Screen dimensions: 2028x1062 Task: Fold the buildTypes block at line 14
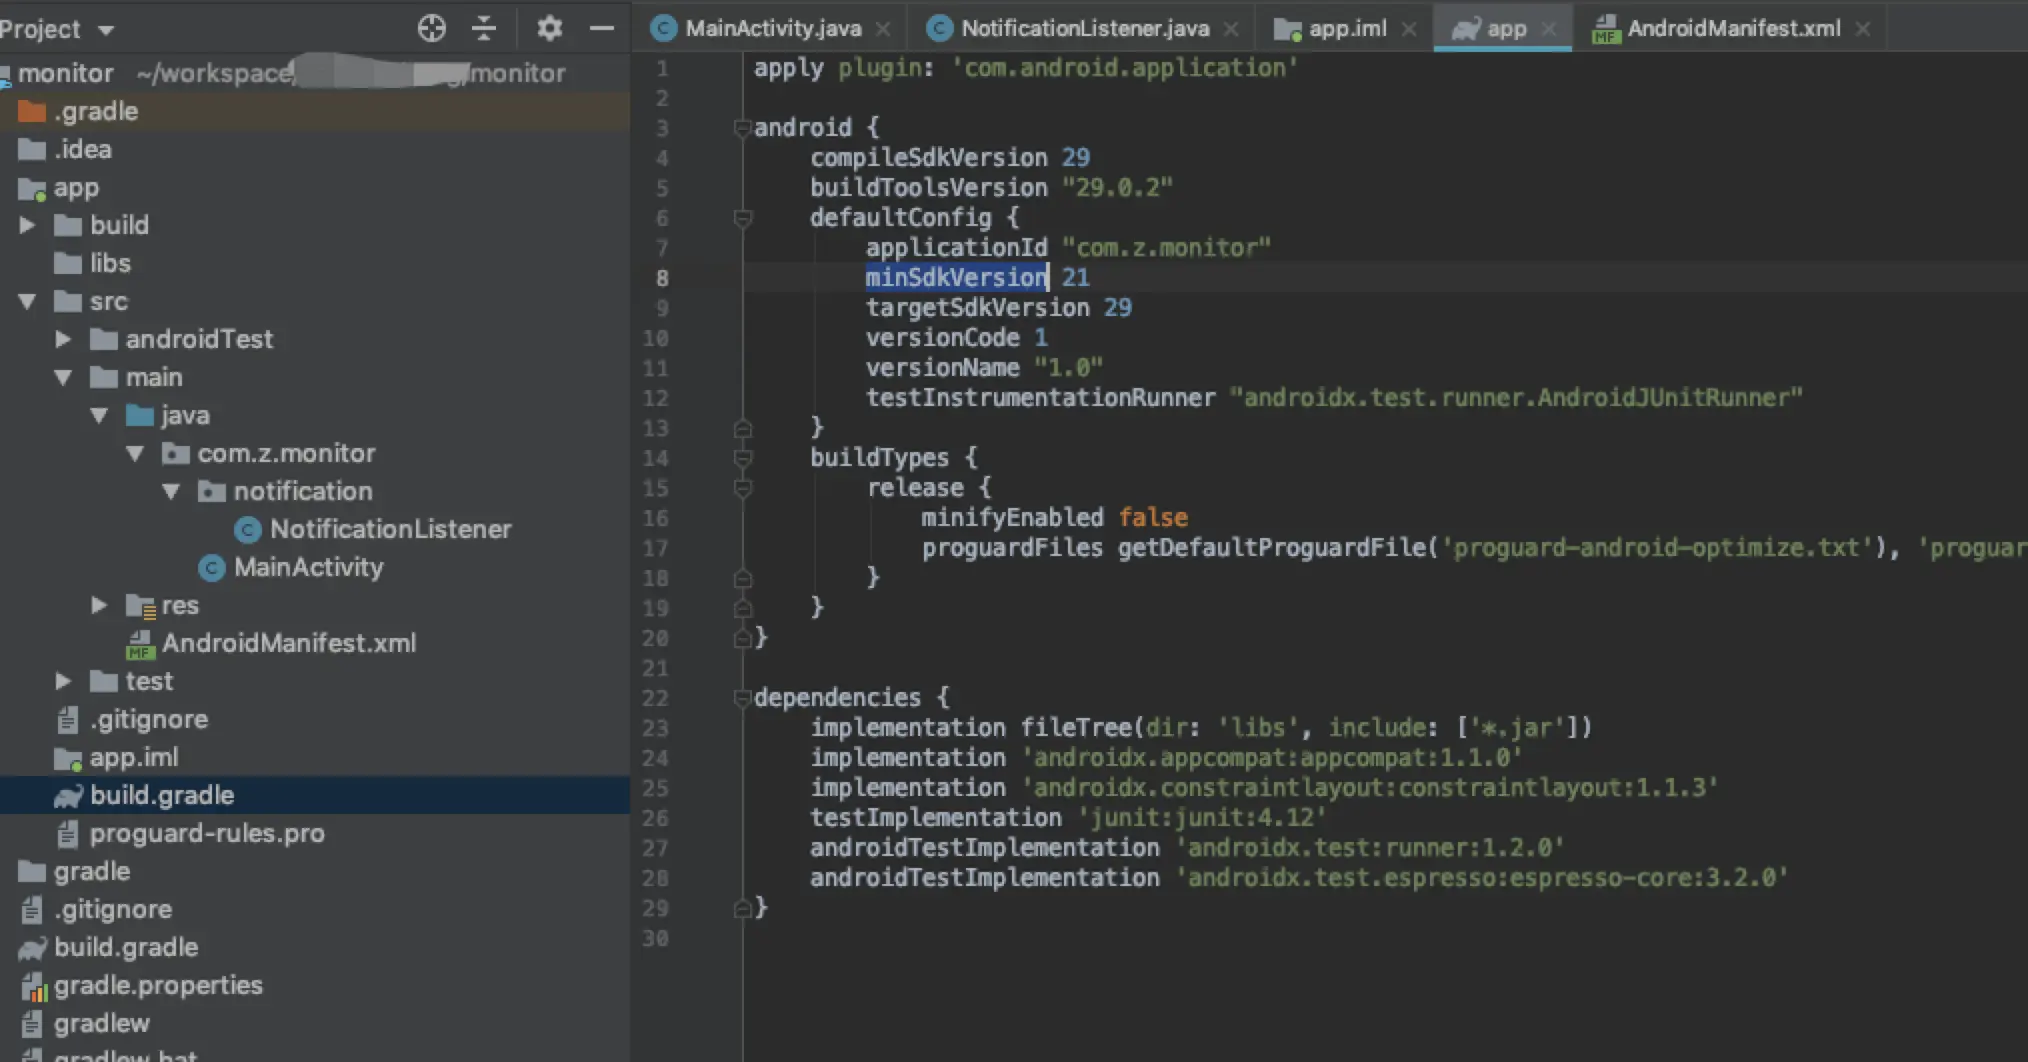pyautogui.click(x=743, y=458)
